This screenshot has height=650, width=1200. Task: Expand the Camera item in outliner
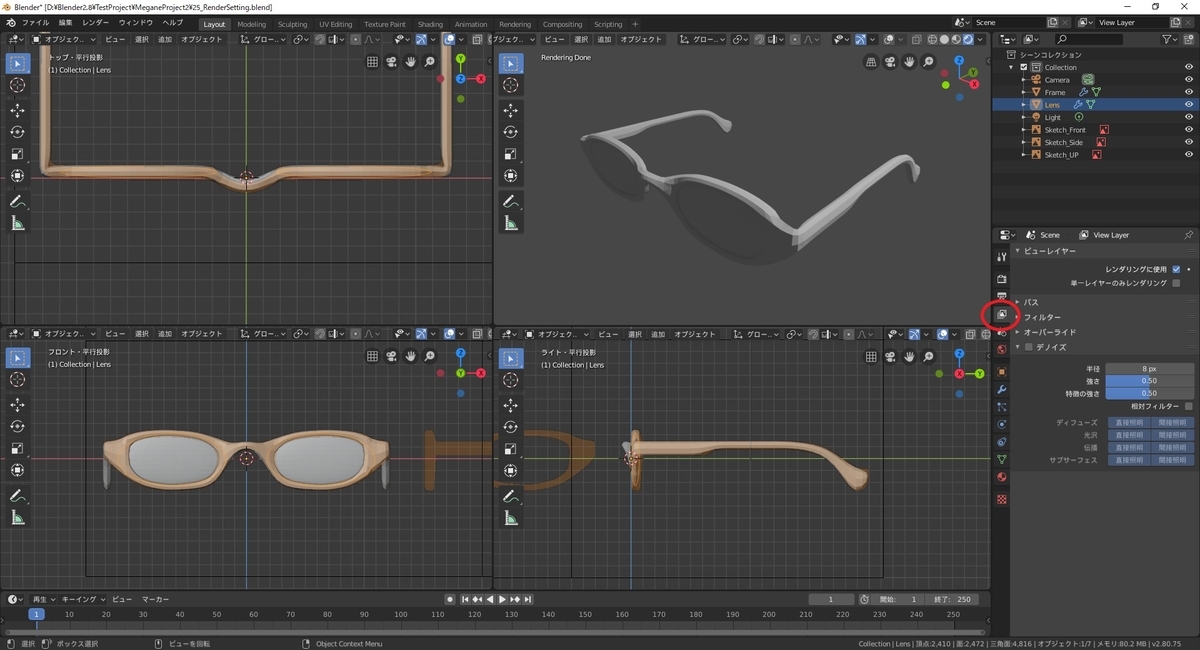click(1024, 80)
